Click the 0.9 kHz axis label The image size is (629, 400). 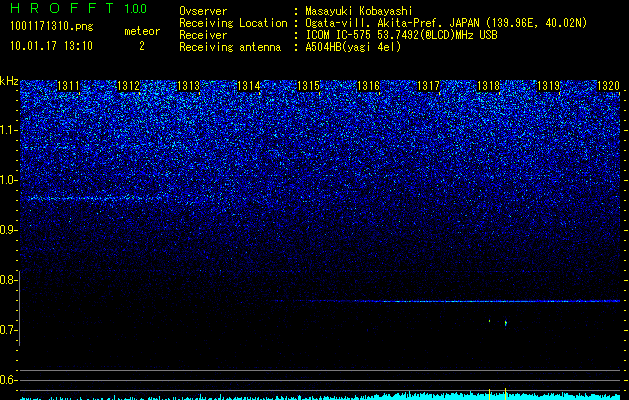pos(8,230)
